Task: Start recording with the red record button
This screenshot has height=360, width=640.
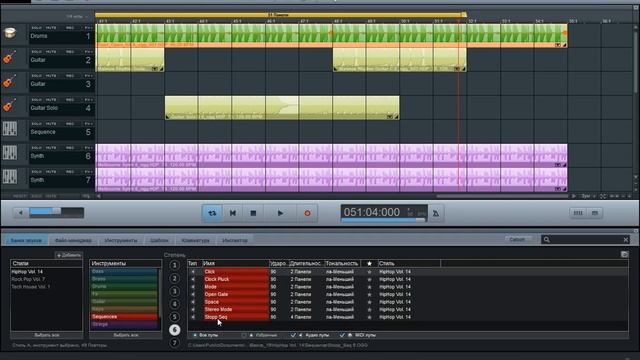Action: coord(307,213)
